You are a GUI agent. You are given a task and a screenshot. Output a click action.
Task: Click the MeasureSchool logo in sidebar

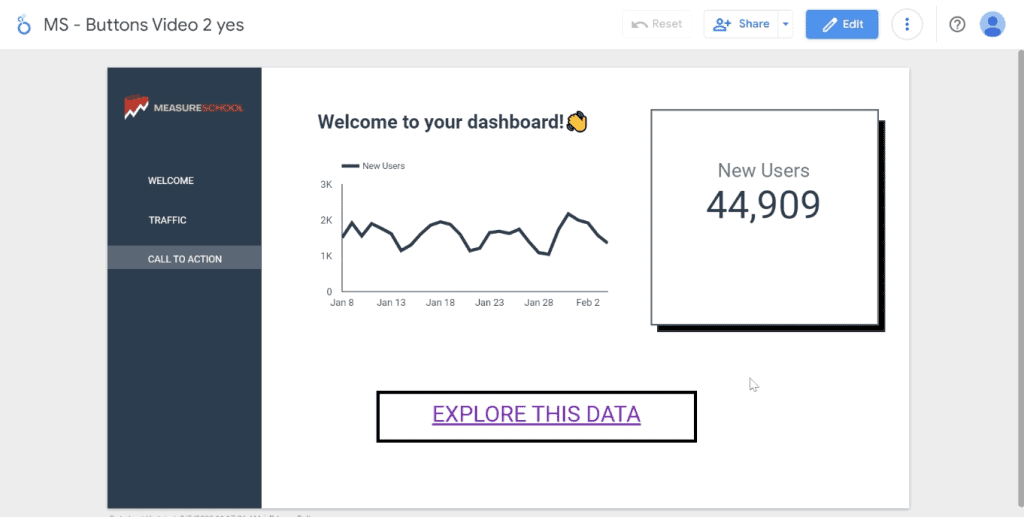(183, 107)
